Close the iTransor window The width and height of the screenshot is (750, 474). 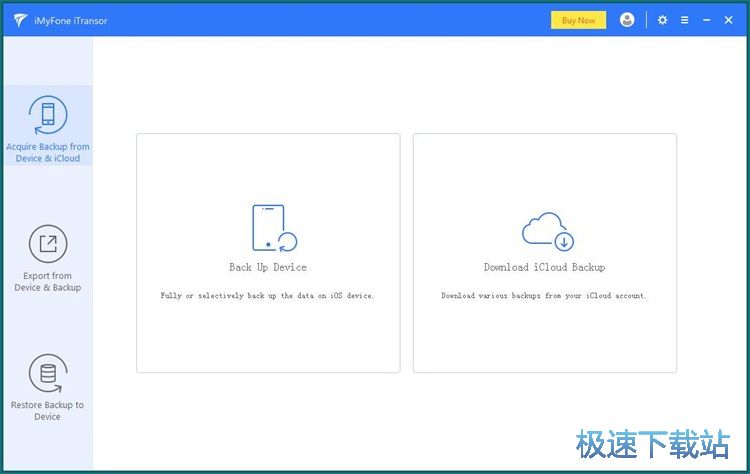[728, 20]
